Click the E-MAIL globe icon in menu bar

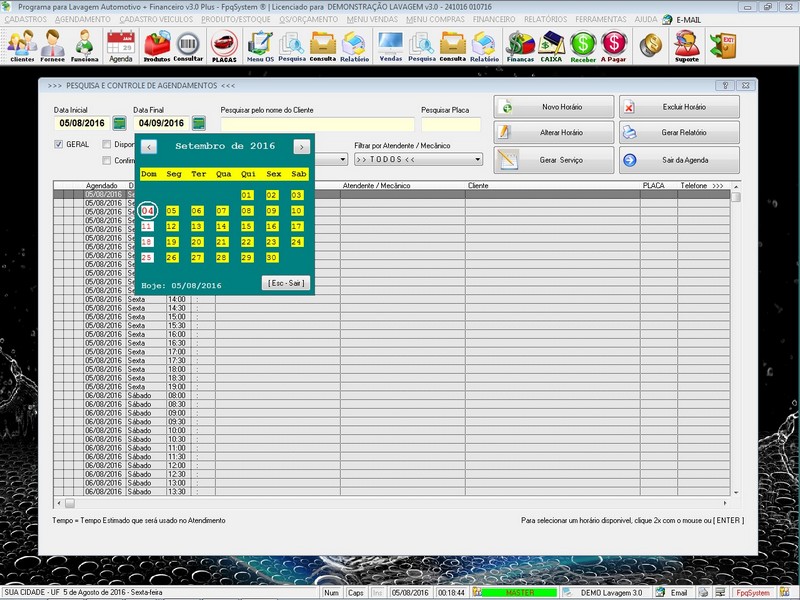tap(667, 19)
